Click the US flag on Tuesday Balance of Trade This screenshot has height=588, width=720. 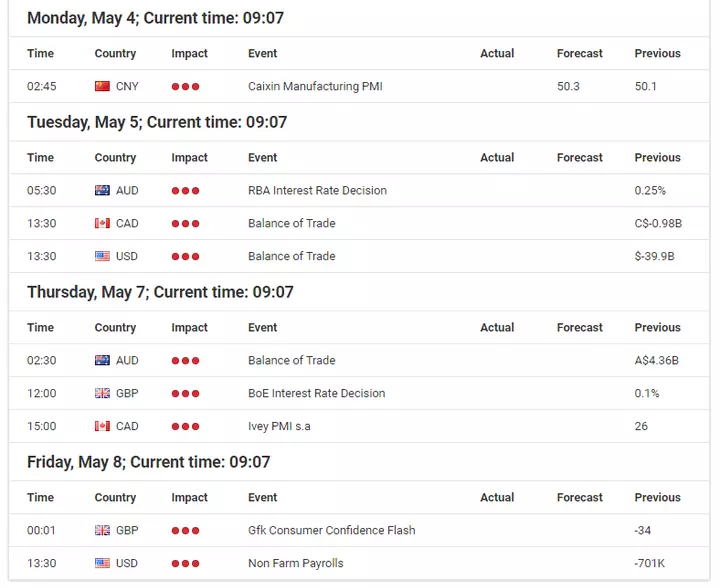click(x=102, y=256)
